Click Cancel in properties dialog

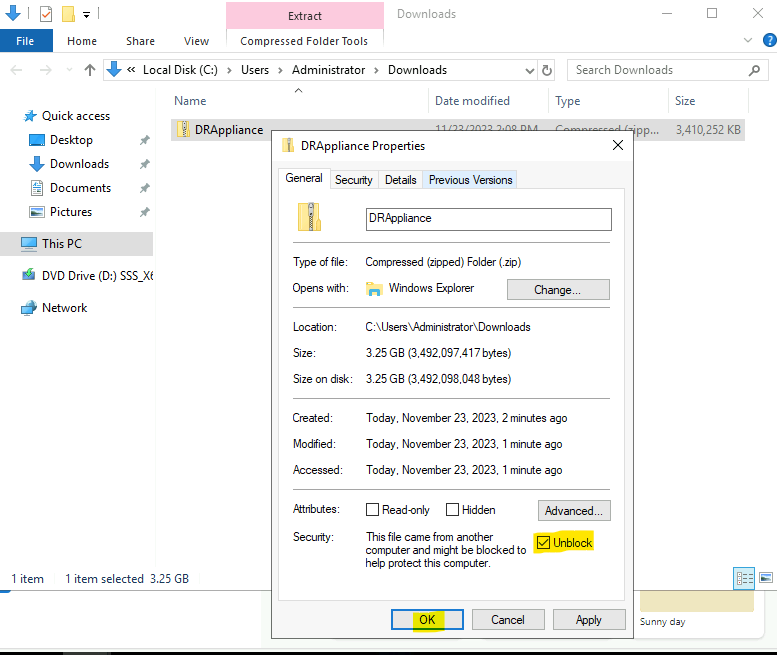pyautogui.click(x=508, y=620)
